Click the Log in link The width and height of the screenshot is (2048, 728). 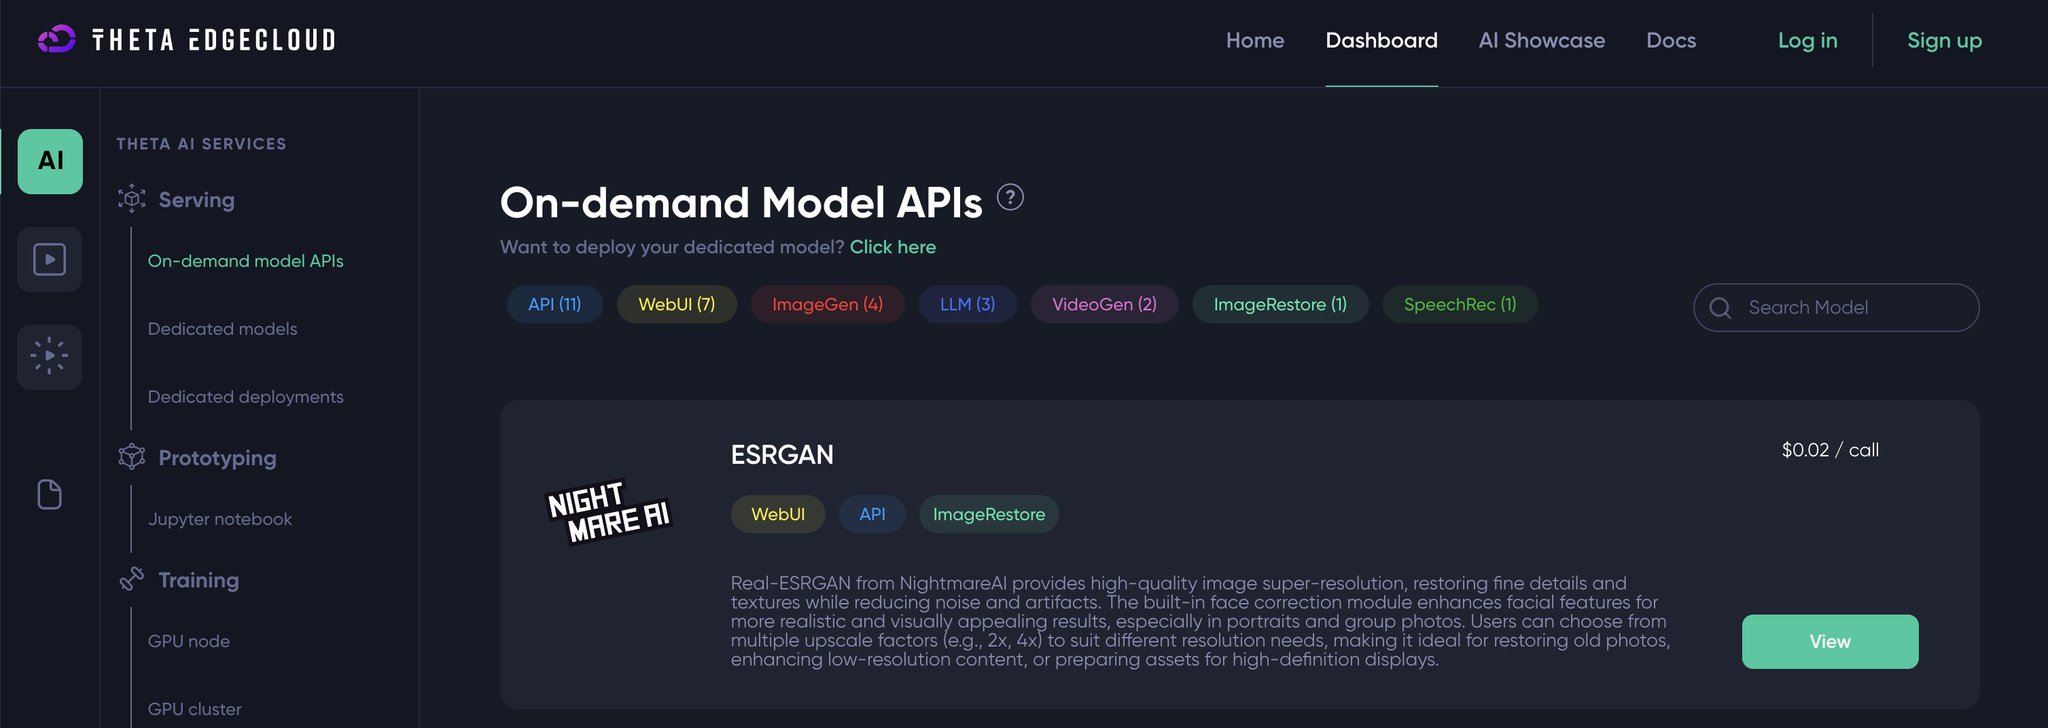1807,41
